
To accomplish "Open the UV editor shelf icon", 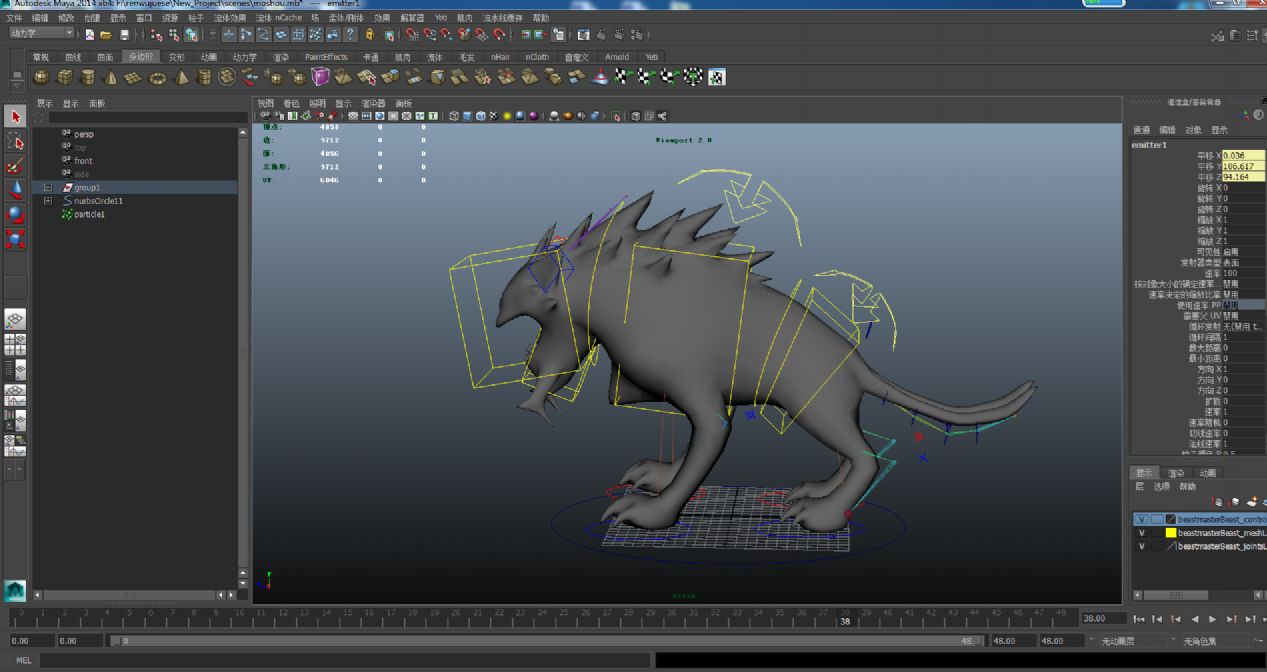I will pyautogui.click(x=717, y=77).
